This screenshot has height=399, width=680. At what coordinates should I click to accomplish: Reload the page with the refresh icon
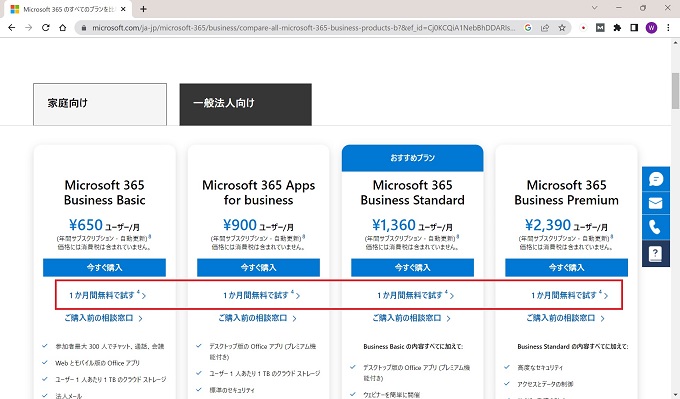click(x=46, y=28)
